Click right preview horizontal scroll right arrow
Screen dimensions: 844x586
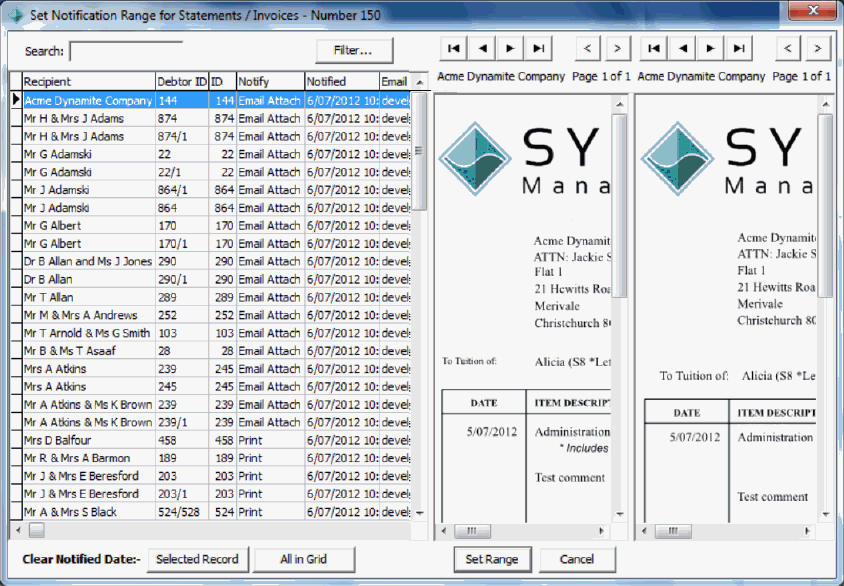[x=807, y=531]
